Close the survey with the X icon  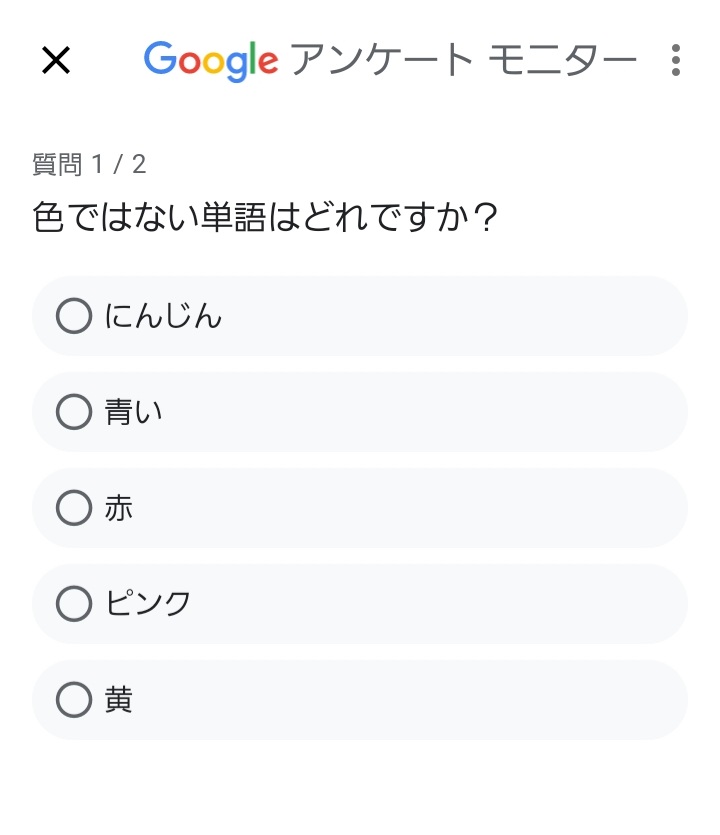coord(56,60)
